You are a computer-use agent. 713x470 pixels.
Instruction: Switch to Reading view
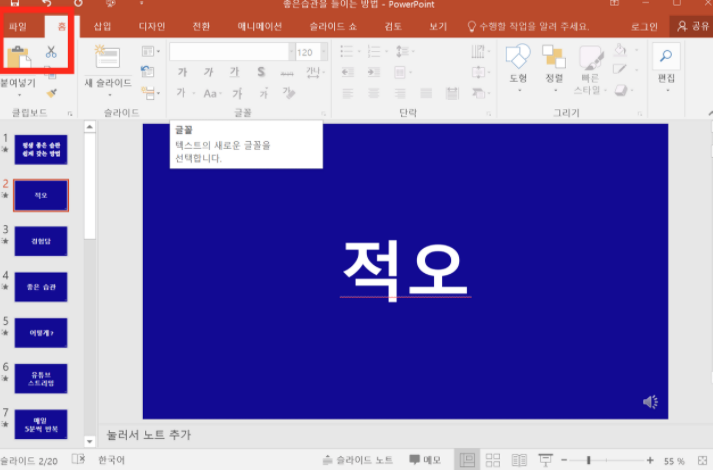coord(519,460)
